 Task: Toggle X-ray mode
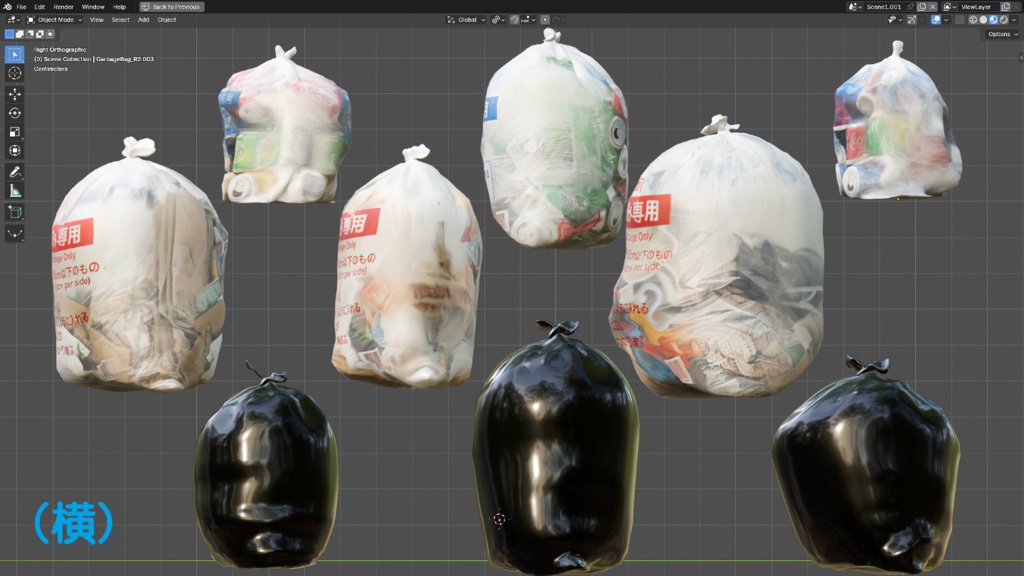pos(959,20)
